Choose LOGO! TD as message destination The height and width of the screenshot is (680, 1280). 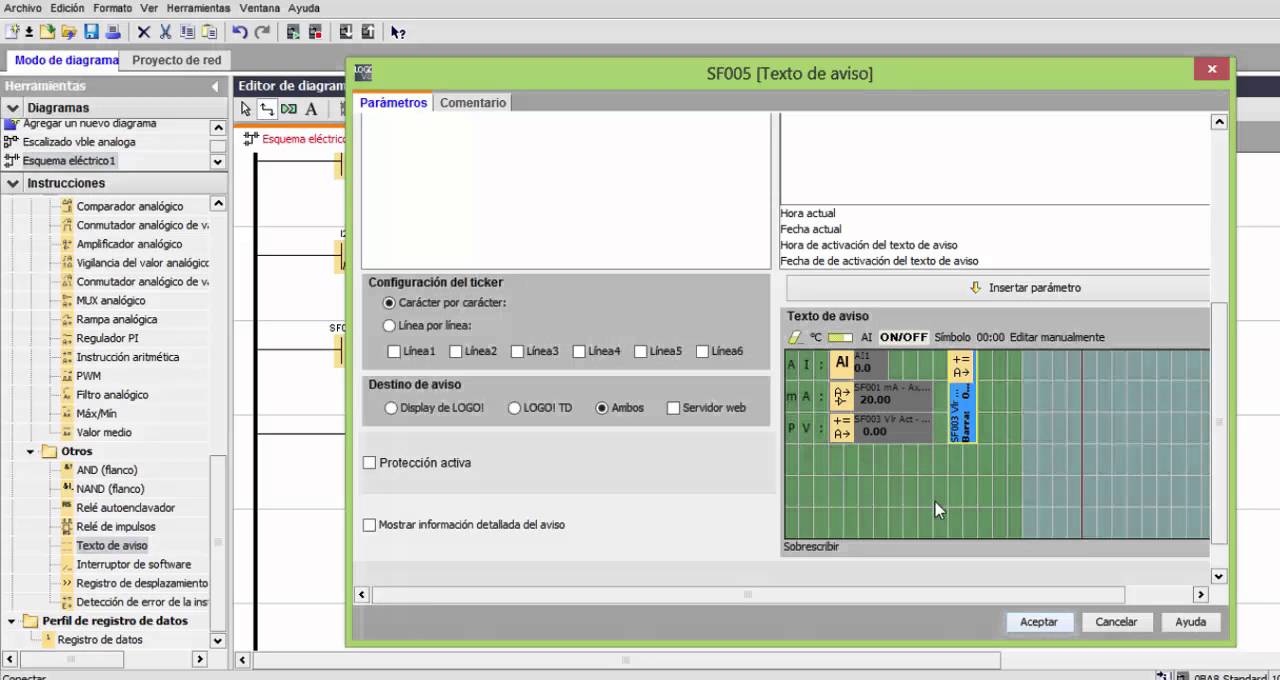click(514, 408)
